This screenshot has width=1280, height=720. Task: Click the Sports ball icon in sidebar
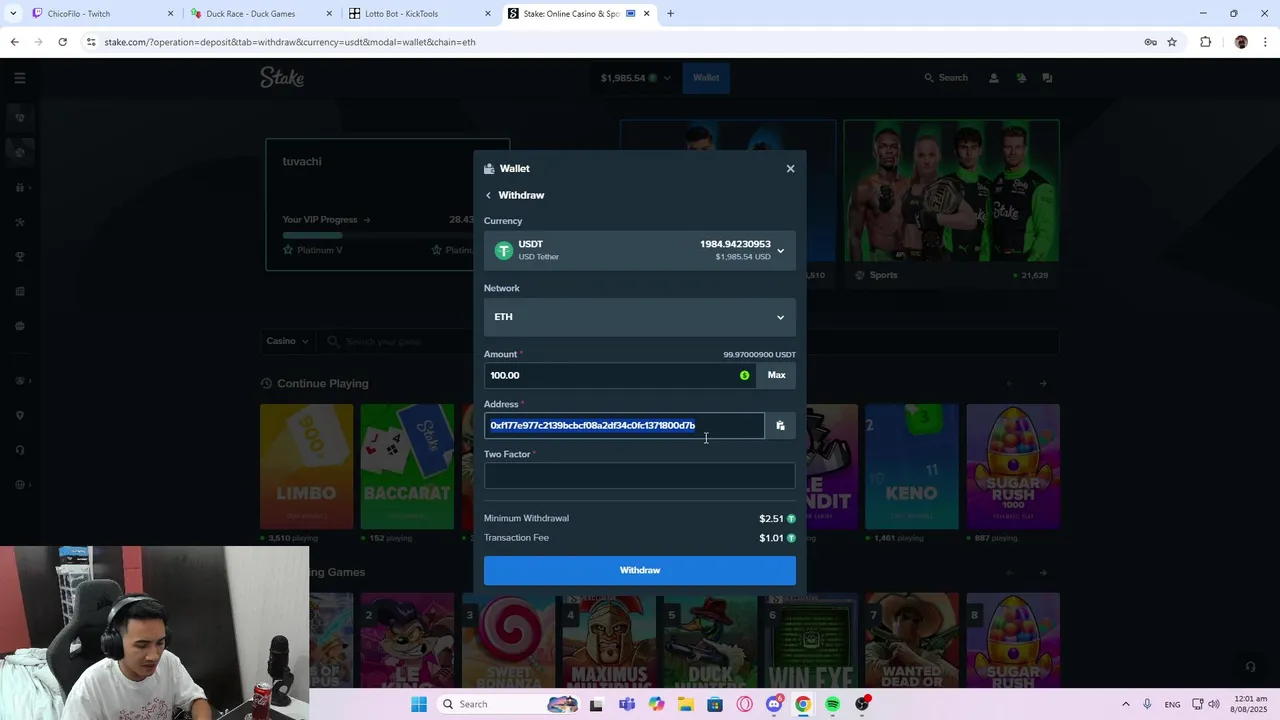point(20,152)
